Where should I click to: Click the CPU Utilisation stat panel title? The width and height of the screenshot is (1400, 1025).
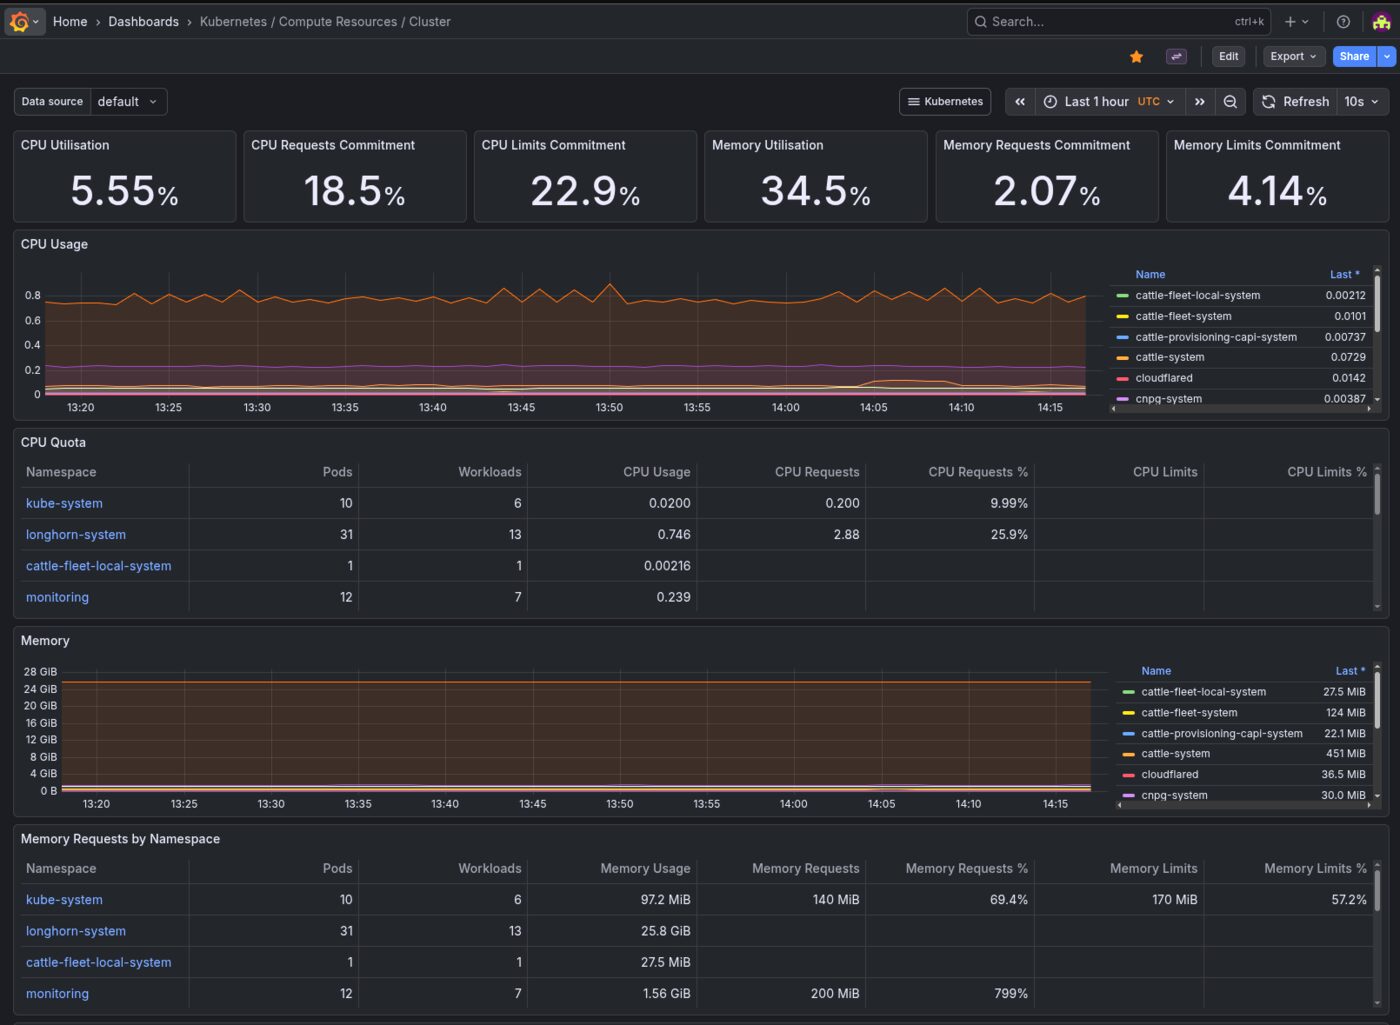(x=65, y=145)
